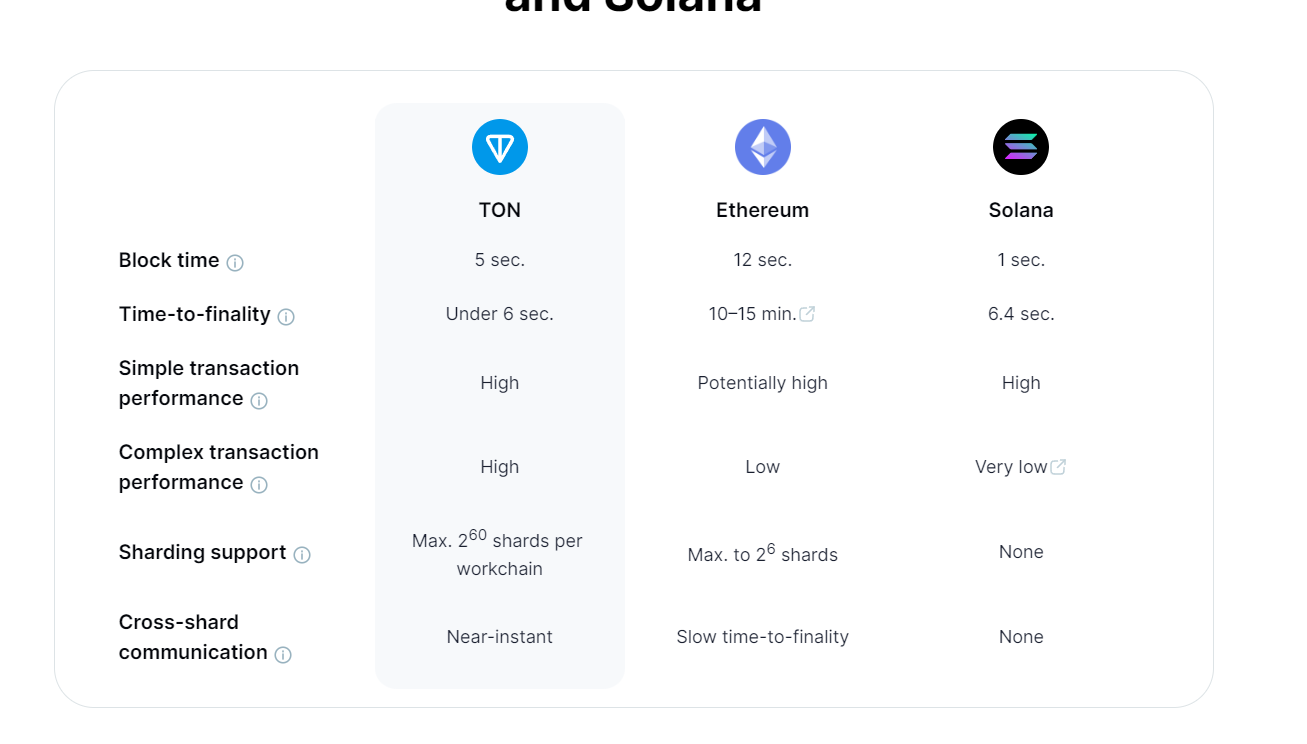The height and width of the screenshot is (744, 1307).
Task: Click info icon for Simple transaction performance
Action: pyautogui.click(x=259, y=401)
